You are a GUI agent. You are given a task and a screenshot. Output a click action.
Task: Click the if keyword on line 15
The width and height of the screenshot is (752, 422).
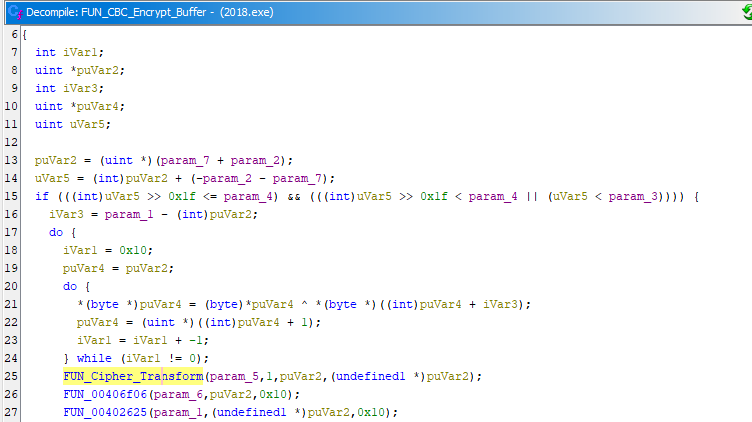pyautogui.click(x=41, y=196)
